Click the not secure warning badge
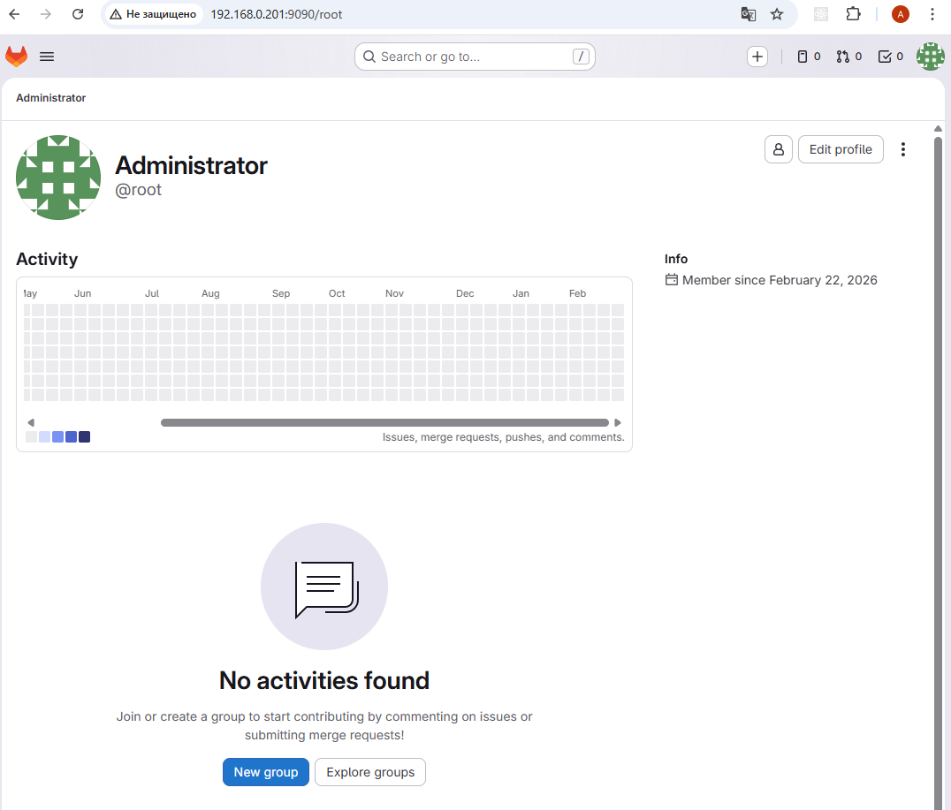This screenshot has height=810, width=951. pyautogui.click(x=153, y=14)
